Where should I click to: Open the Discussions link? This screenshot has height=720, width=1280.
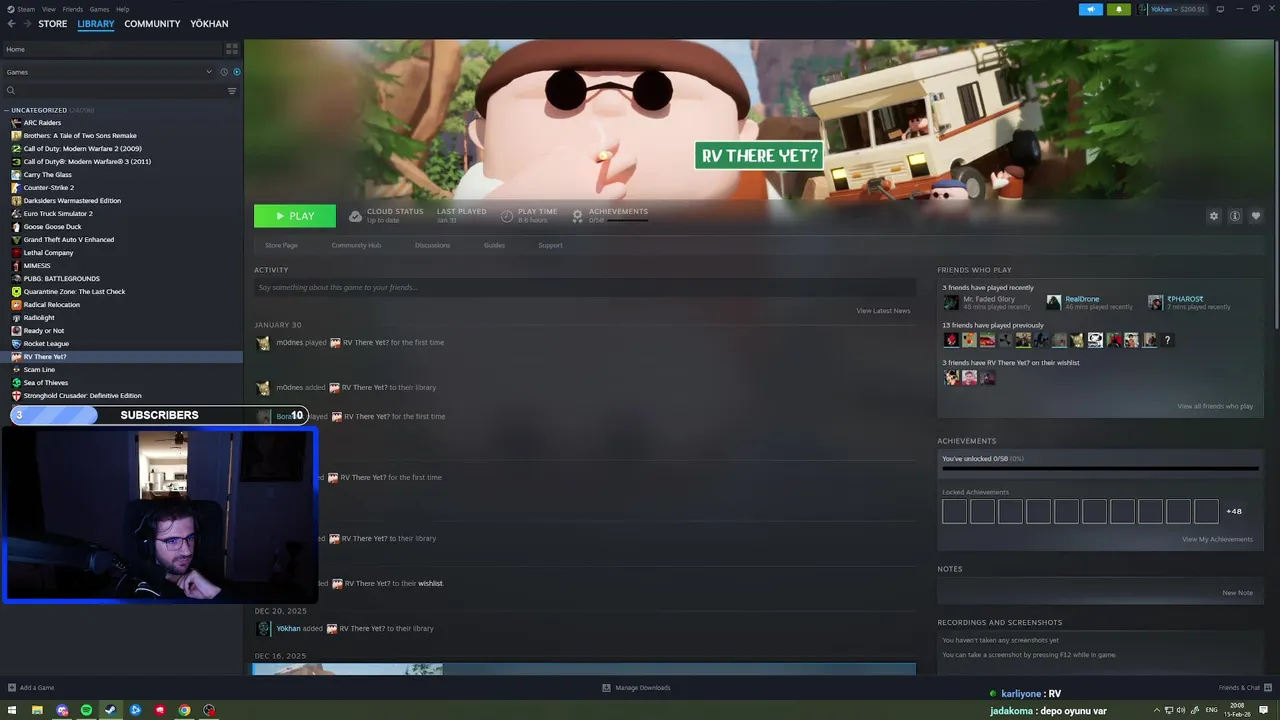click(x=432, y=245)
